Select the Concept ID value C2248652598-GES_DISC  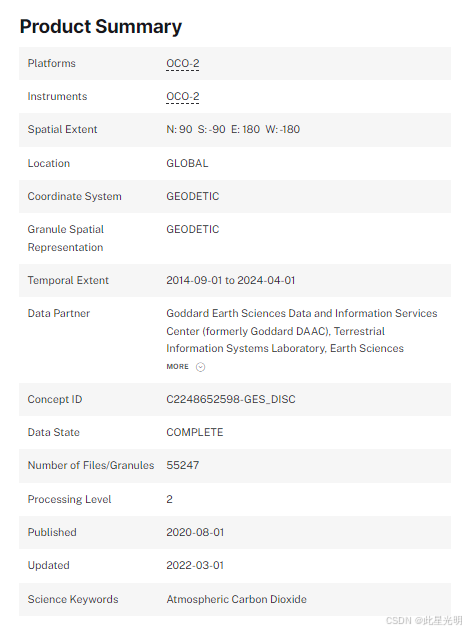231,399
